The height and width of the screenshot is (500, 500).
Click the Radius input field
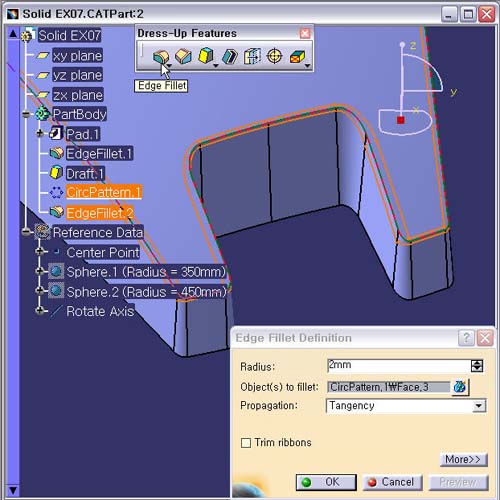[x=399, y=366]
